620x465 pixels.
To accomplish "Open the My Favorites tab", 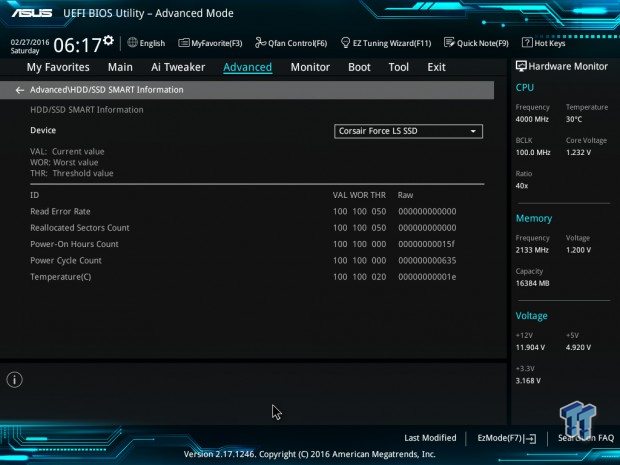I will click(58, 67).
